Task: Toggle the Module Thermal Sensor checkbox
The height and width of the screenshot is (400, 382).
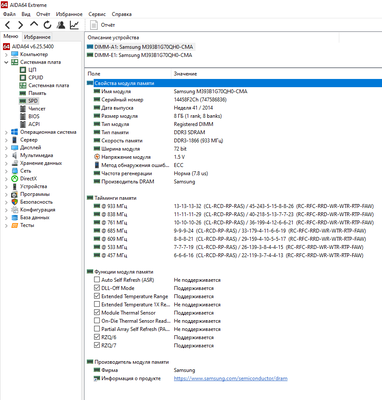Action: (x=97, y=313)
